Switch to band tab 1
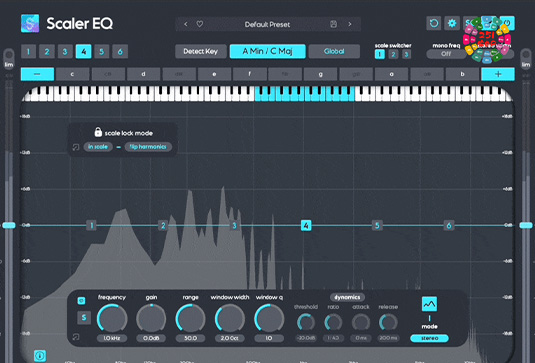The height and width of the screenshot is (363, 535). 28,52
